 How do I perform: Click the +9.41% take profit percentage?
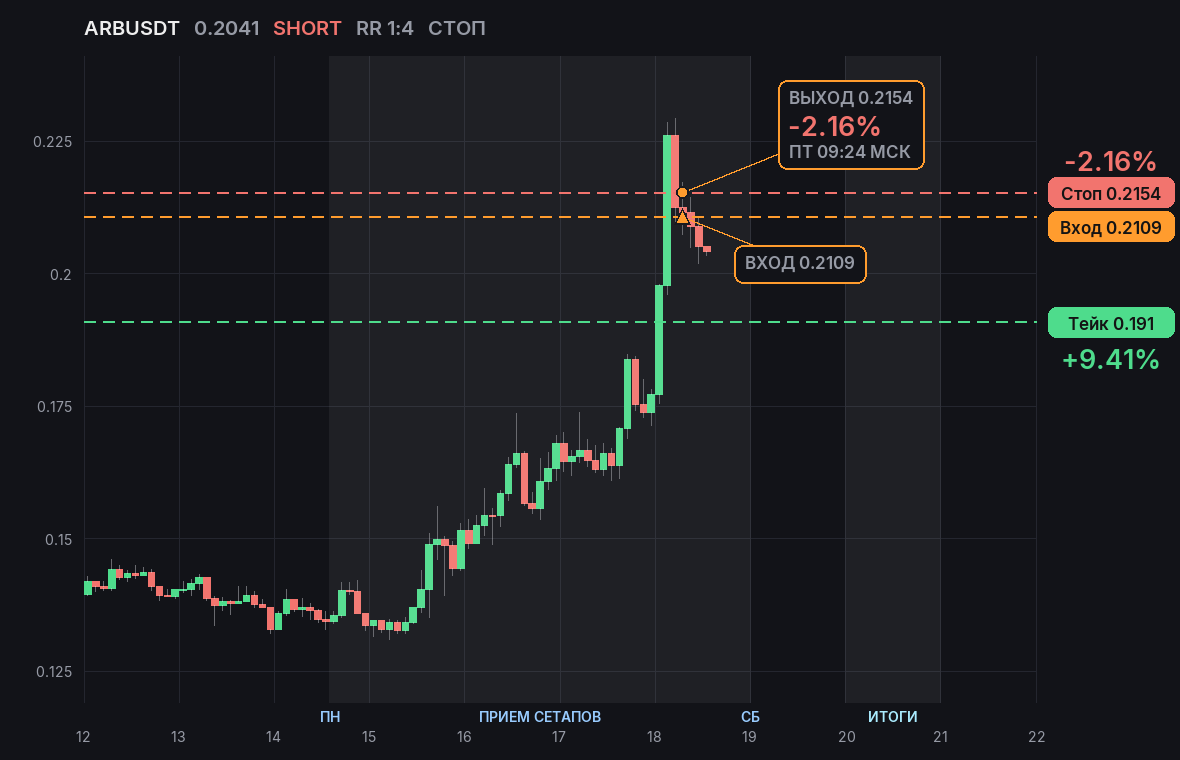[x=1111, y=359]
